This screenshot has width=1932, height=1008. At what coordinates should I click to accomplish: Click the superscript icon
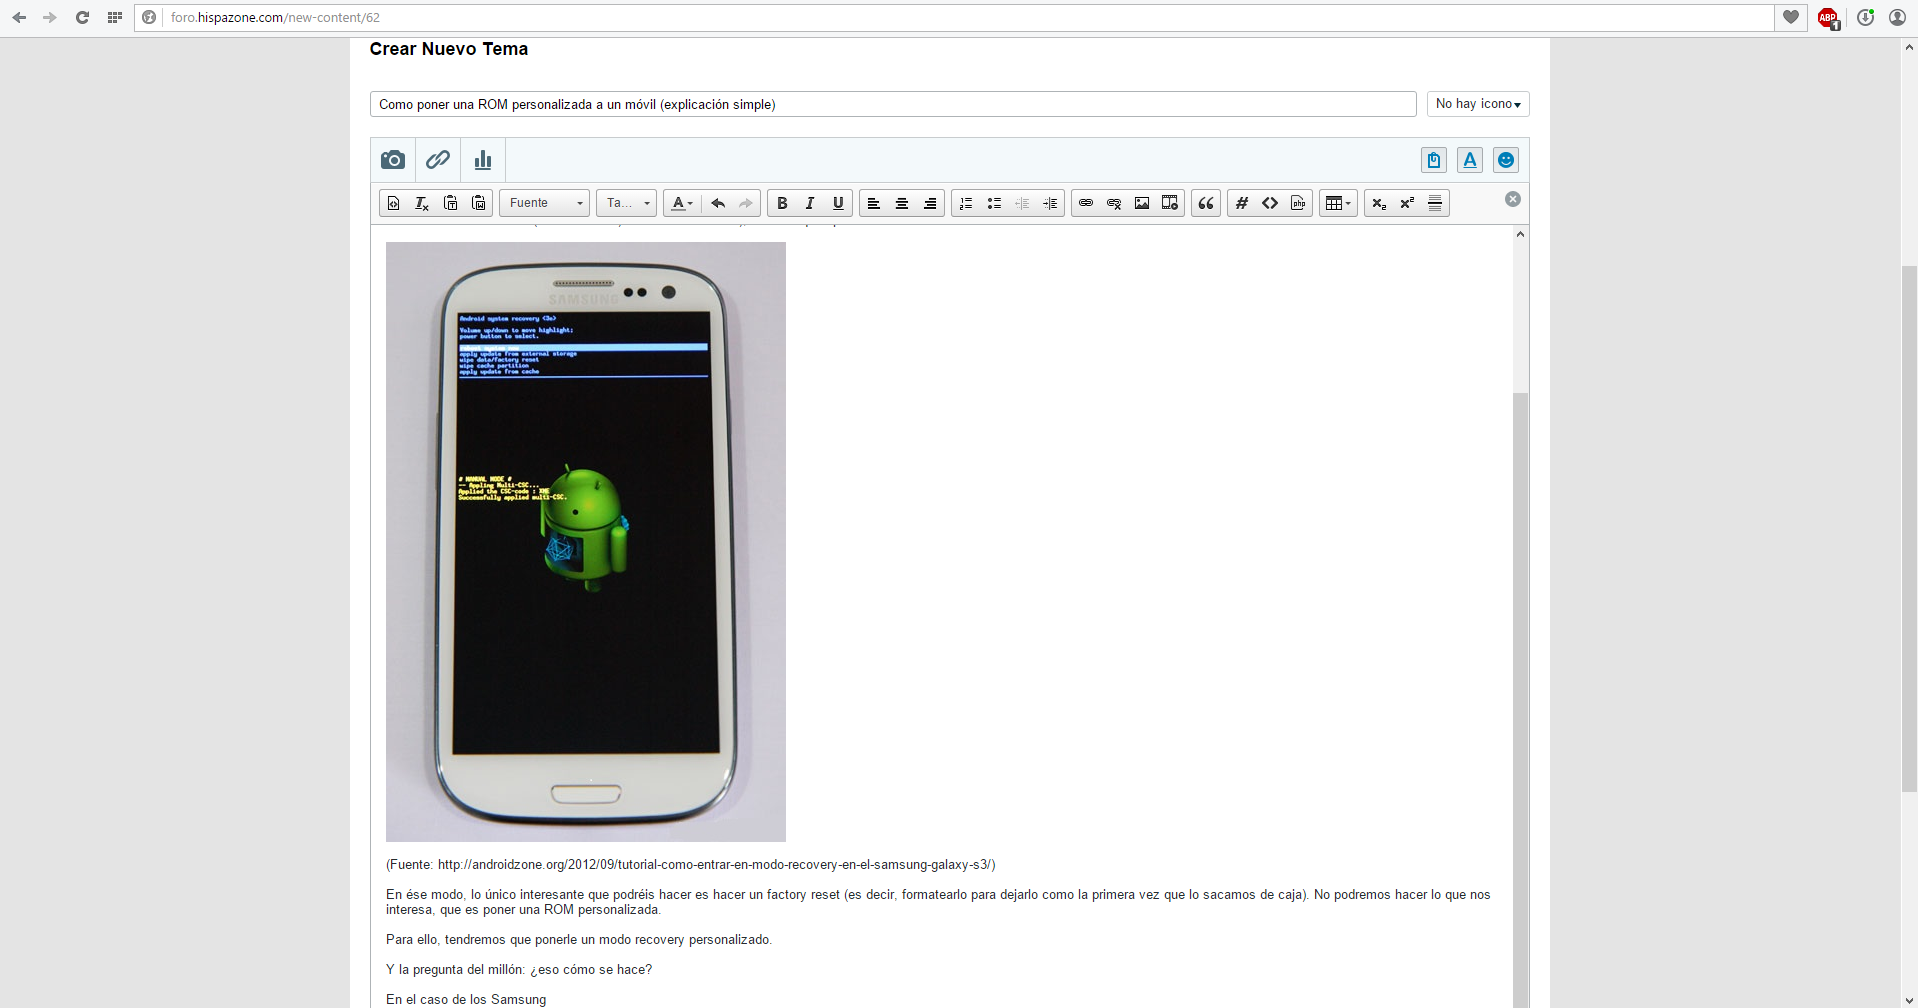point(1407,203)
